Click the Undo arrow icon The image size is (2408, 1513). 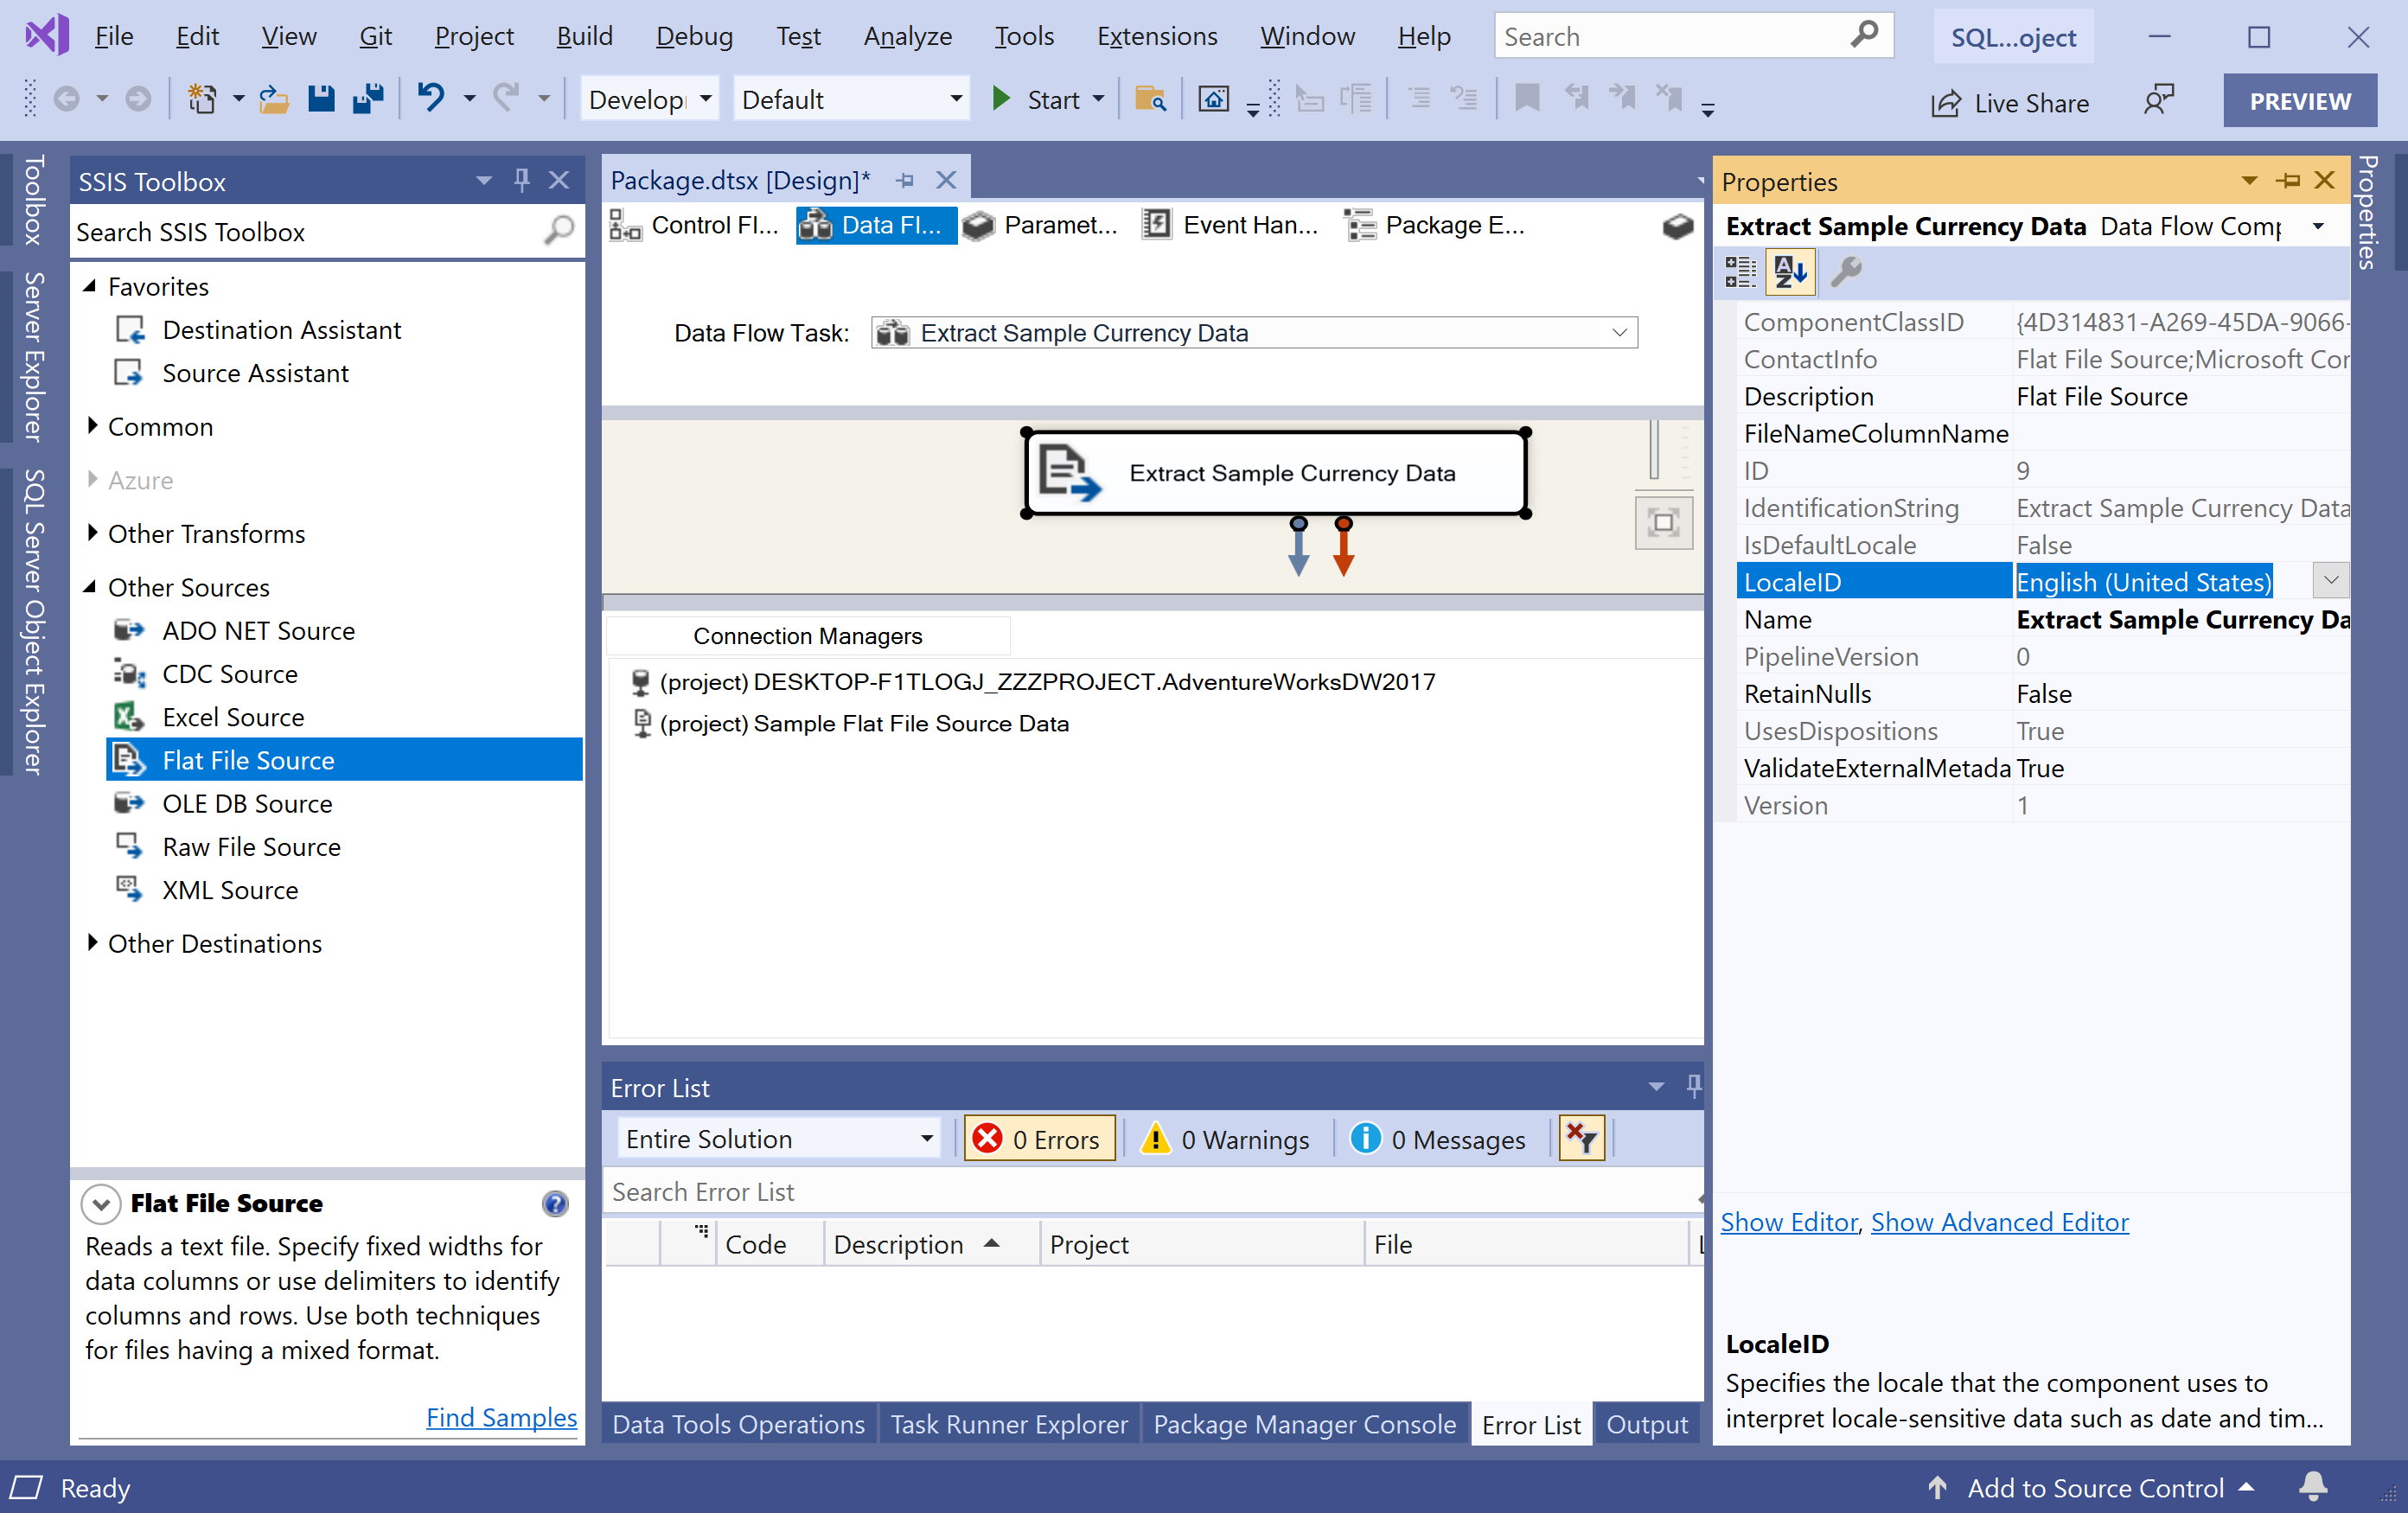click(431, 98)
